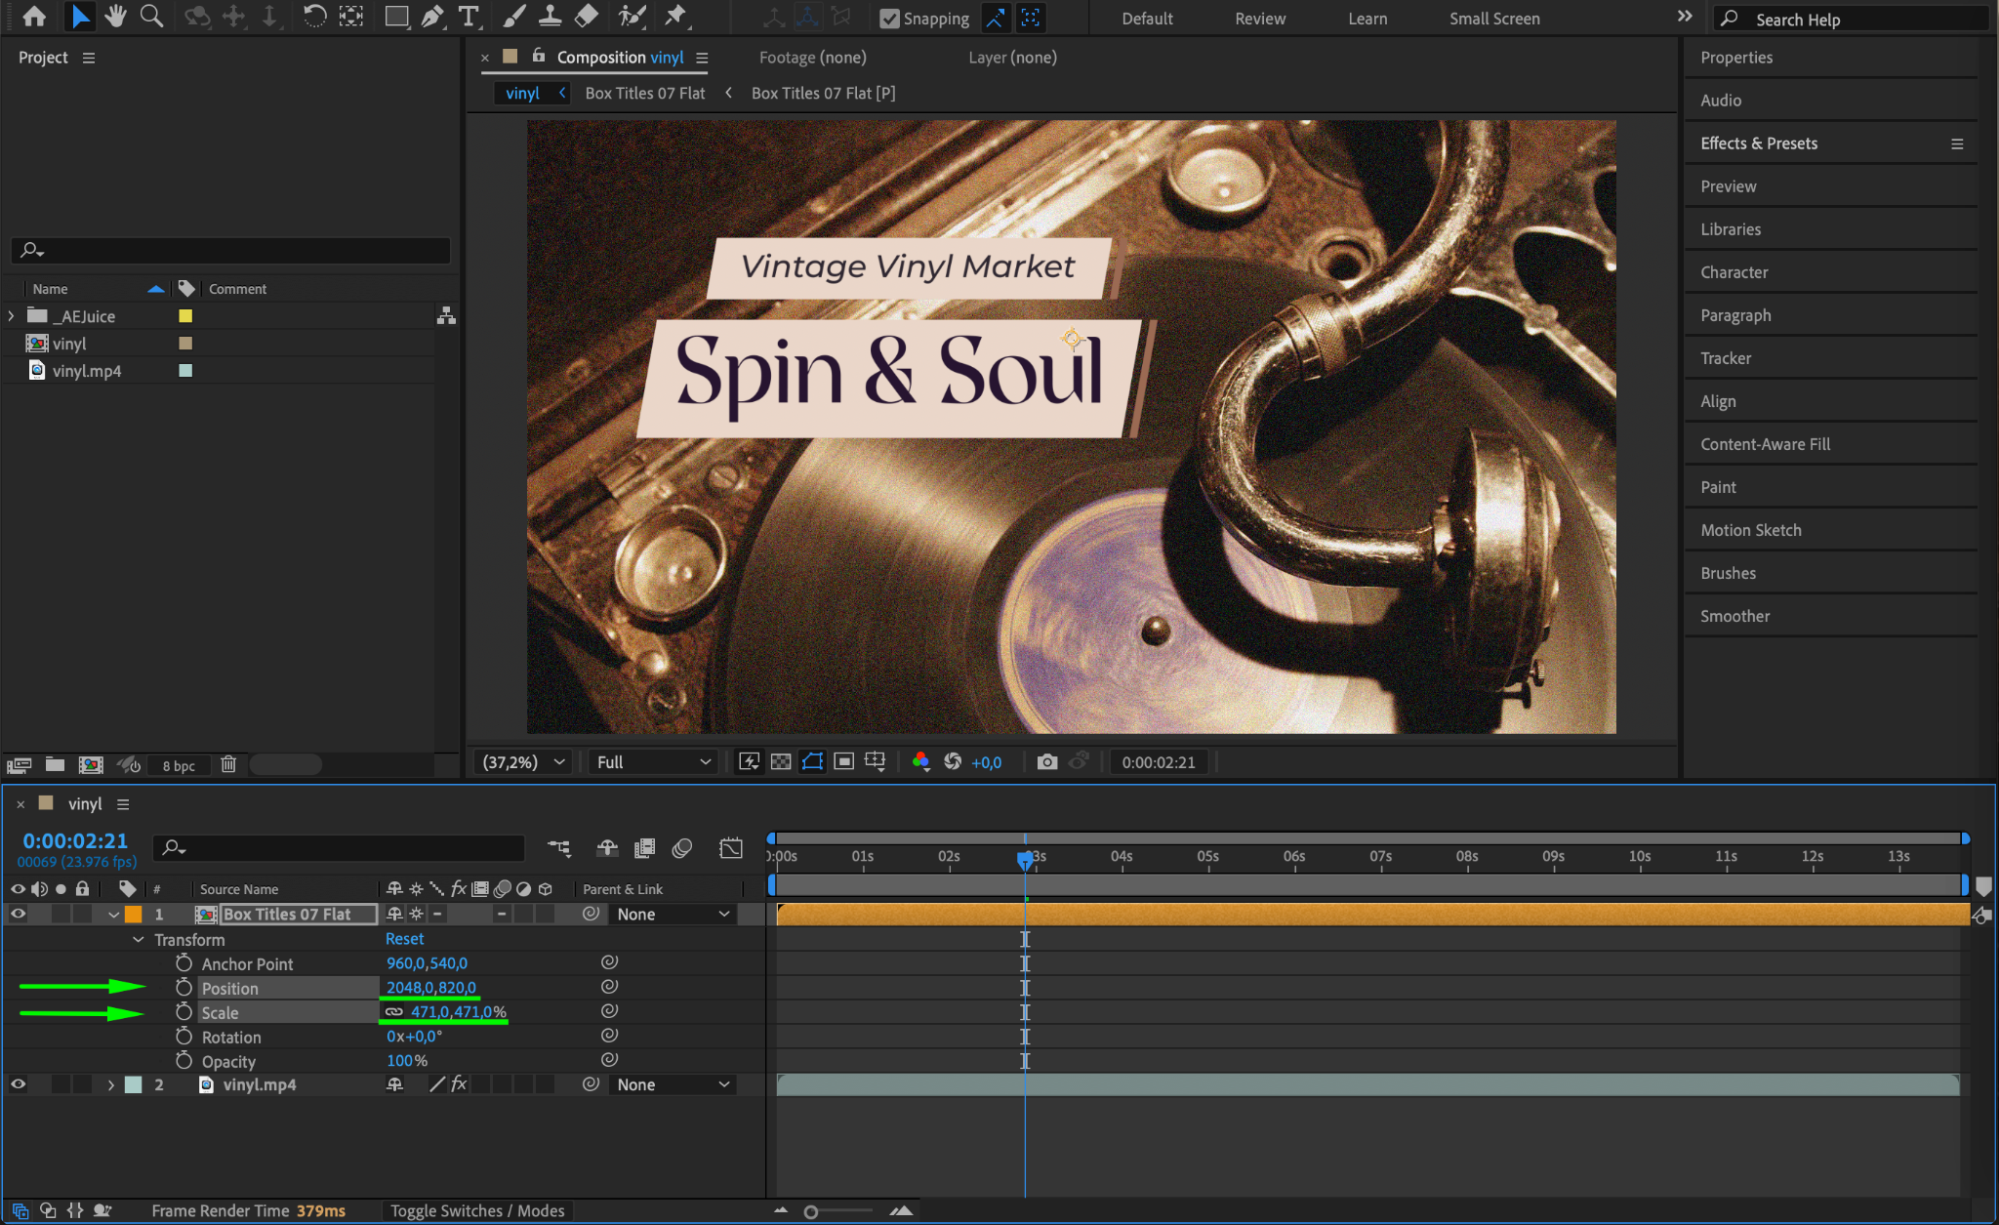This screenshot has height=1225, width=1999.
Task: Select the Zoom tool in toolbar
Action: (152, 16)
